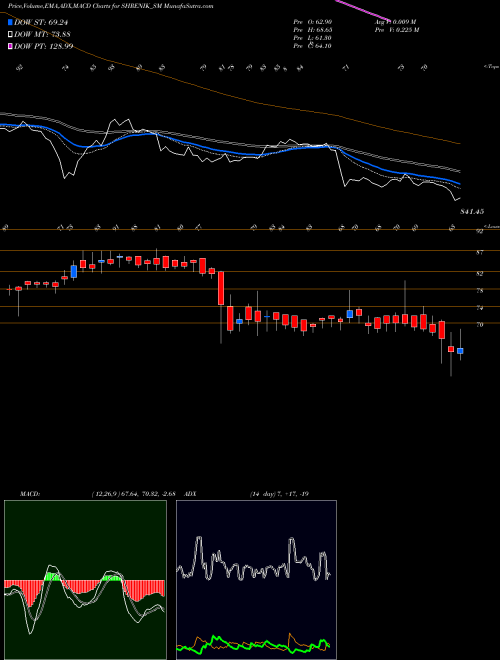Select the Pre L: 61.80 value
This screenshot has width=500, height=660.
pyautogui.click(x=313, y=38)
